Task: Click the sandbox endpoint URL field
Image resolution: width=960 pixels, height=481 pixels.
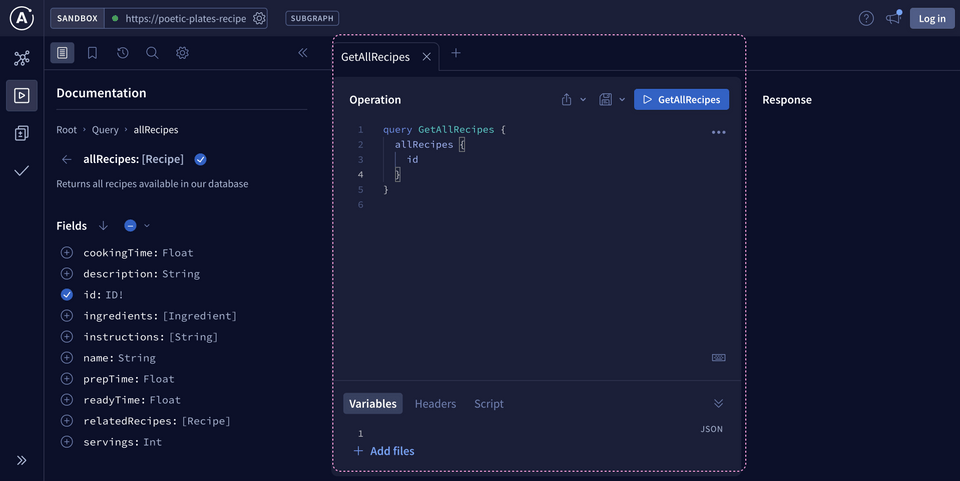Action: (186, 18)
